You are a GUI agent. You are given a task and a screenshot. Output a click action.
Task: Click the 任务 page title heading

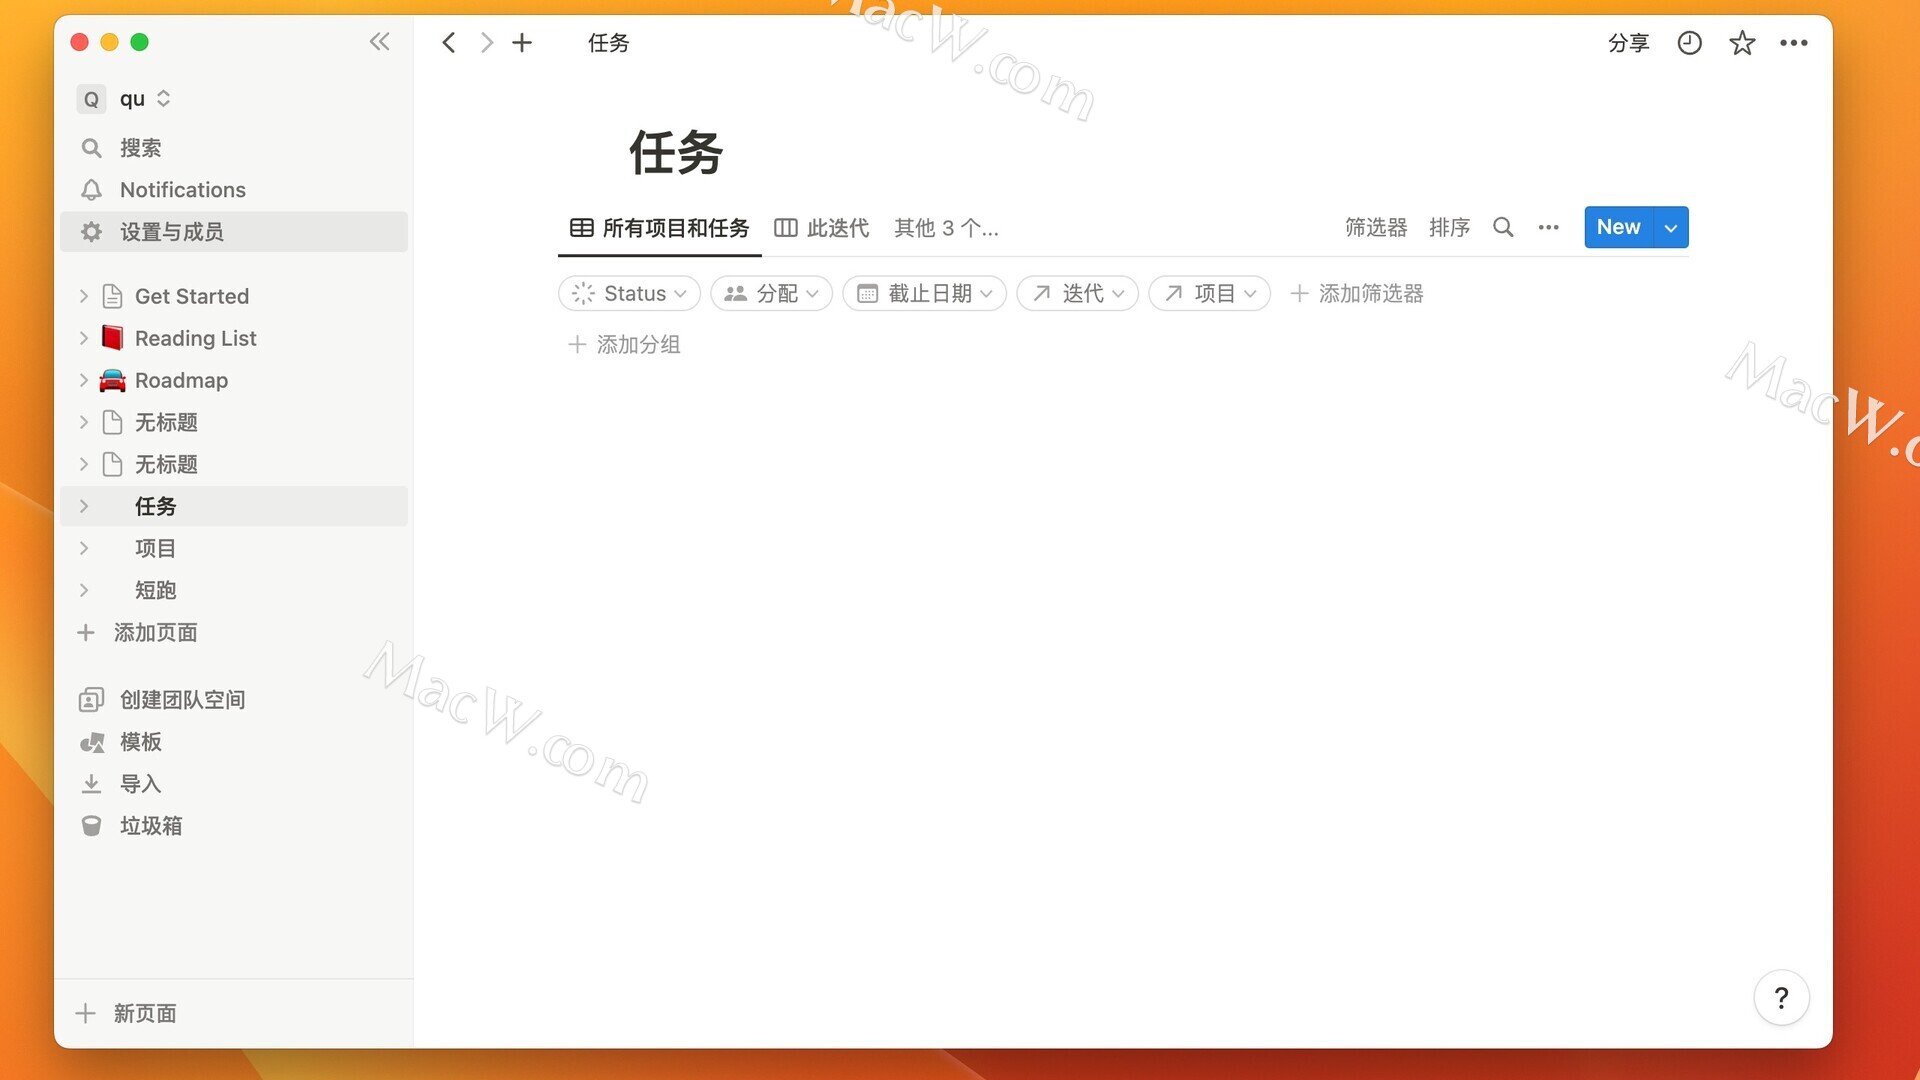click(676, 153)
